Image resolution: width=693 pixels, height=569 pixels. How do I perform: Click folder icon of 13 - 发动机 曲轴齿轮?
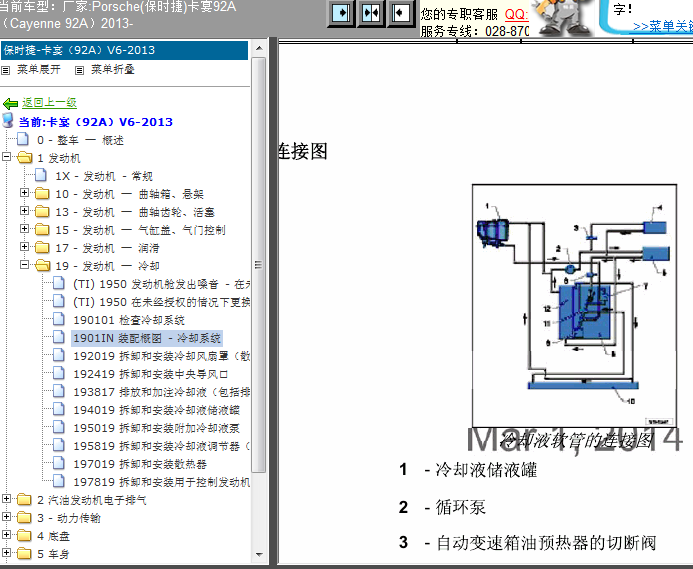tap(42, 212)
